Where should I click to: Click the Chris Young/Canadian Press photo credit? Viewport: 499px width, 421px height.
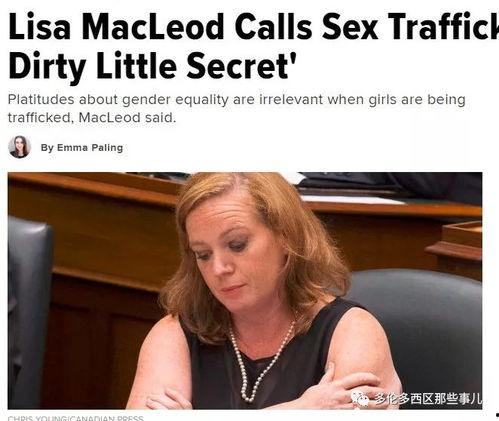[76, 418]
